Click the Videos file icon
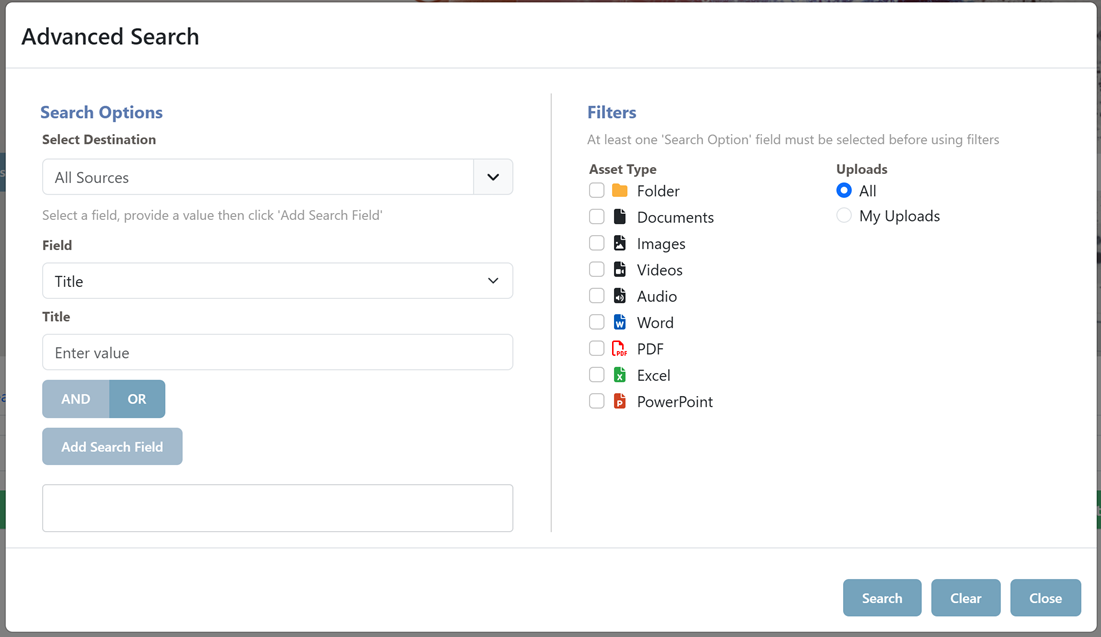1101x637 pixels. tap(619, 269)
